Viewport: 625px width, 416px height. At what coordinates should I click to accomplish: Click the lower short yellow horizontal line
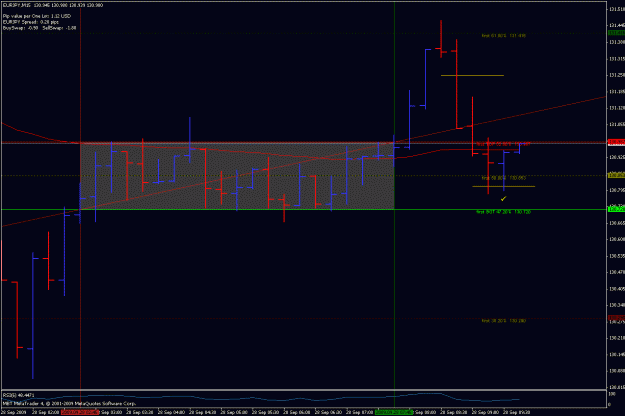point(503,186)
